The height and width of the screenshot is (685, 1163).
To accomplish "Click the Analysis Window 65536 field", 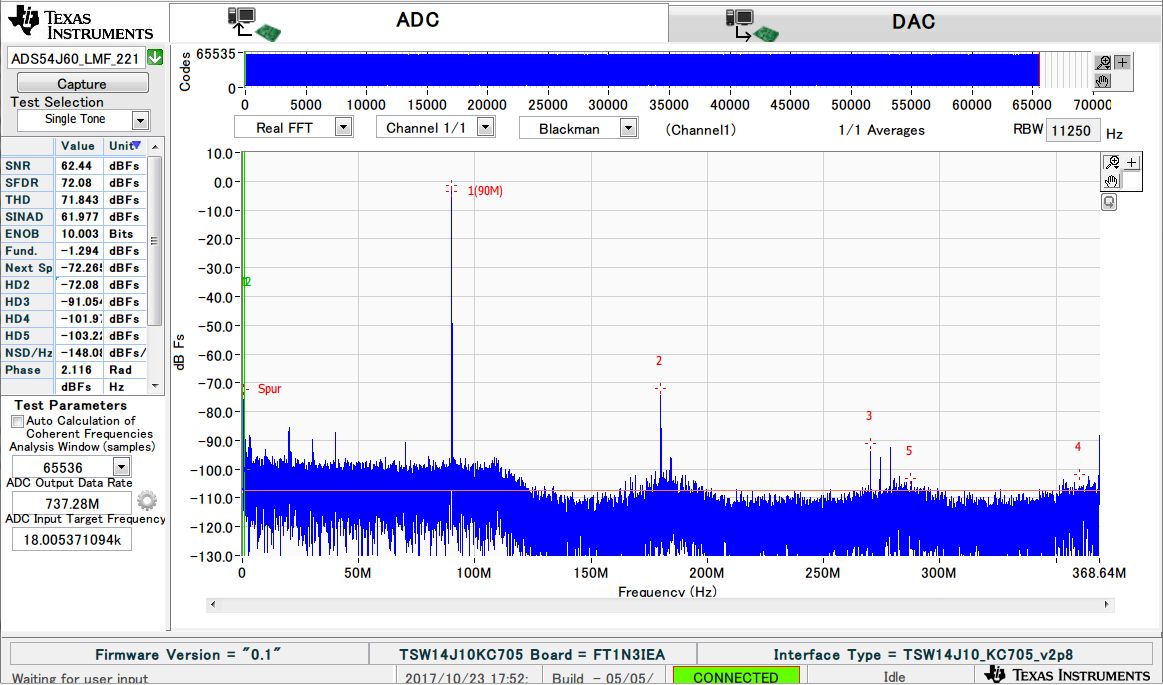I will pyautogui.click(x=62, y=467).
